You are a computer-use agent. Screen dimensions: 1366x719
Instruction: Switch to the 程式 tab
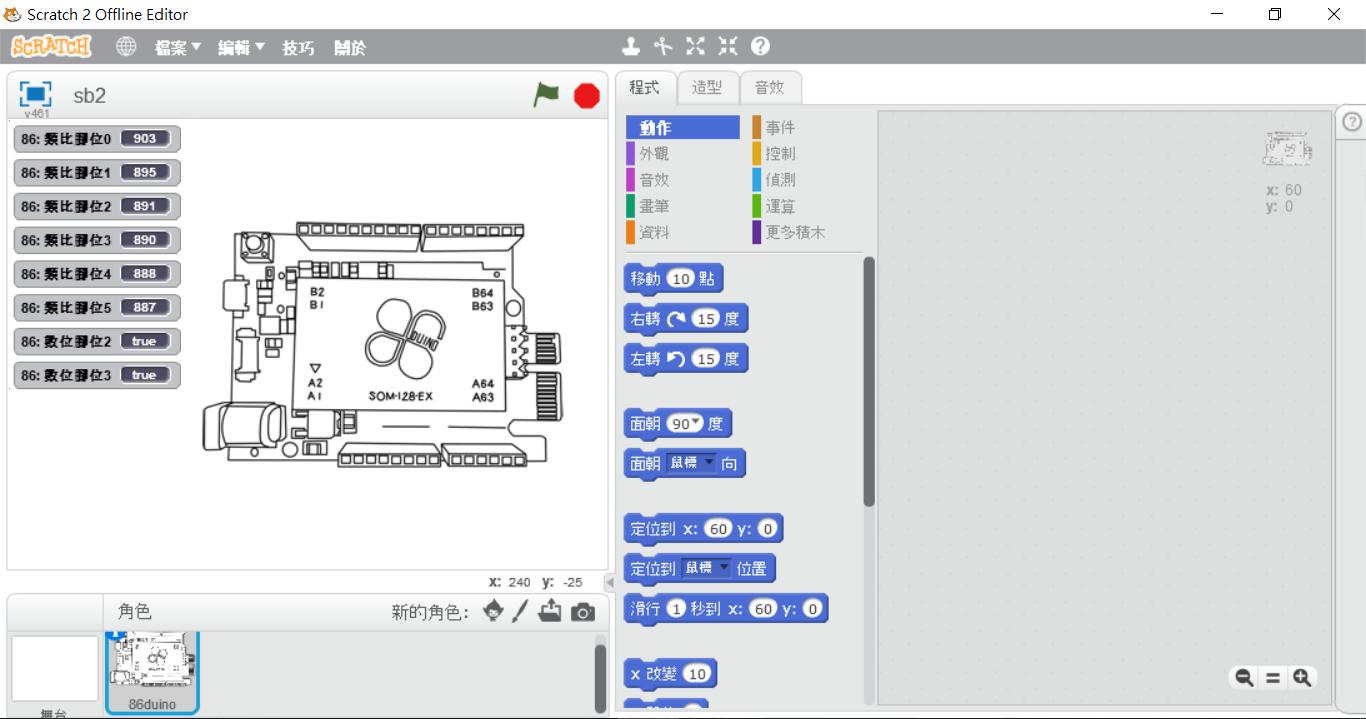645,87
